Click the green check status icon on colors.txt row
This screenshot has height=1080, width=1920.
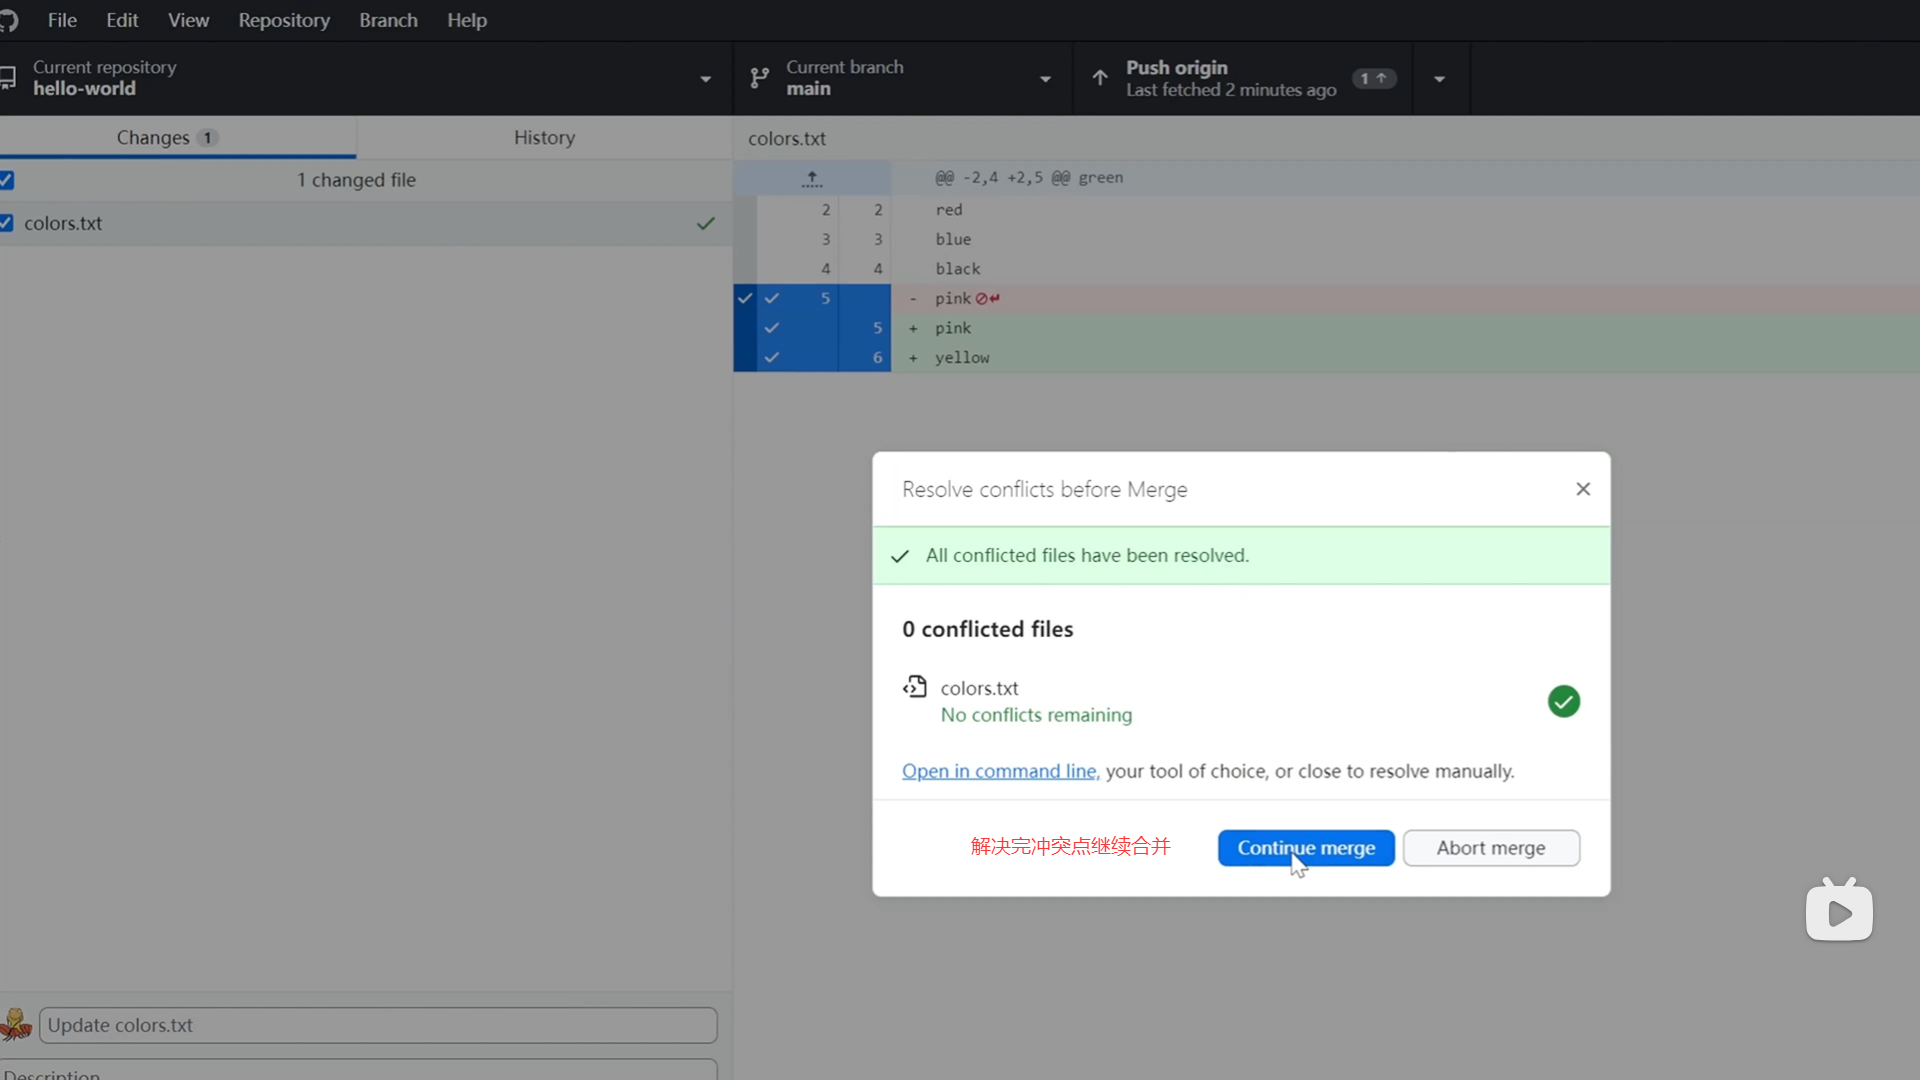pyautogui.click(x=706, y=224)
